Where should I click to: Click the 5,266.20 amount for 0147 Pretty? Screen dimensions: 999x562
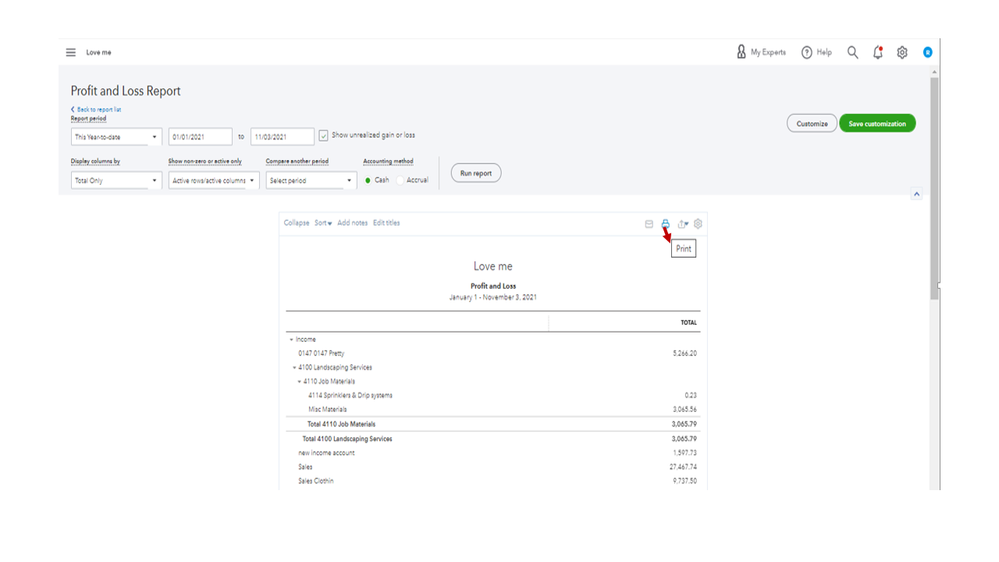684,353
